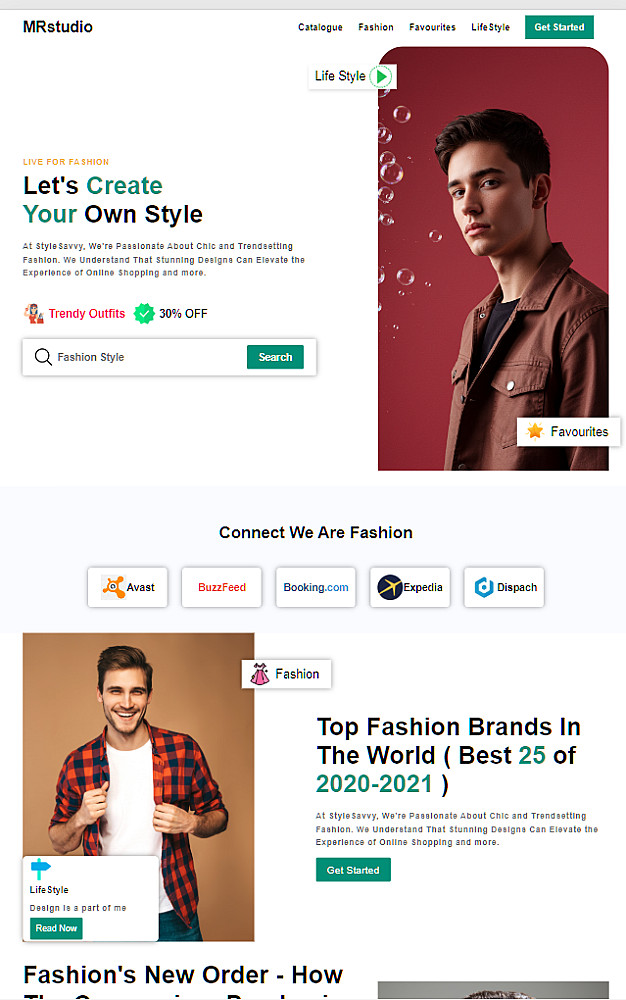
Task: Click the blue signpost icon on LifeStyle card
Action: (40, 869)
